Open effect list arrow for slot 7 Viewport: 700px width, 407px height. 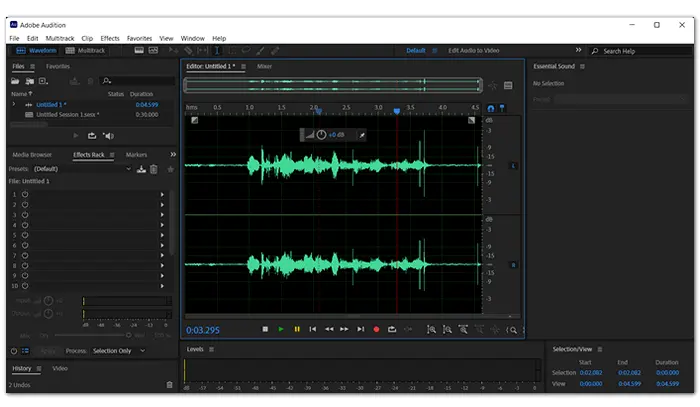[162, 255]
